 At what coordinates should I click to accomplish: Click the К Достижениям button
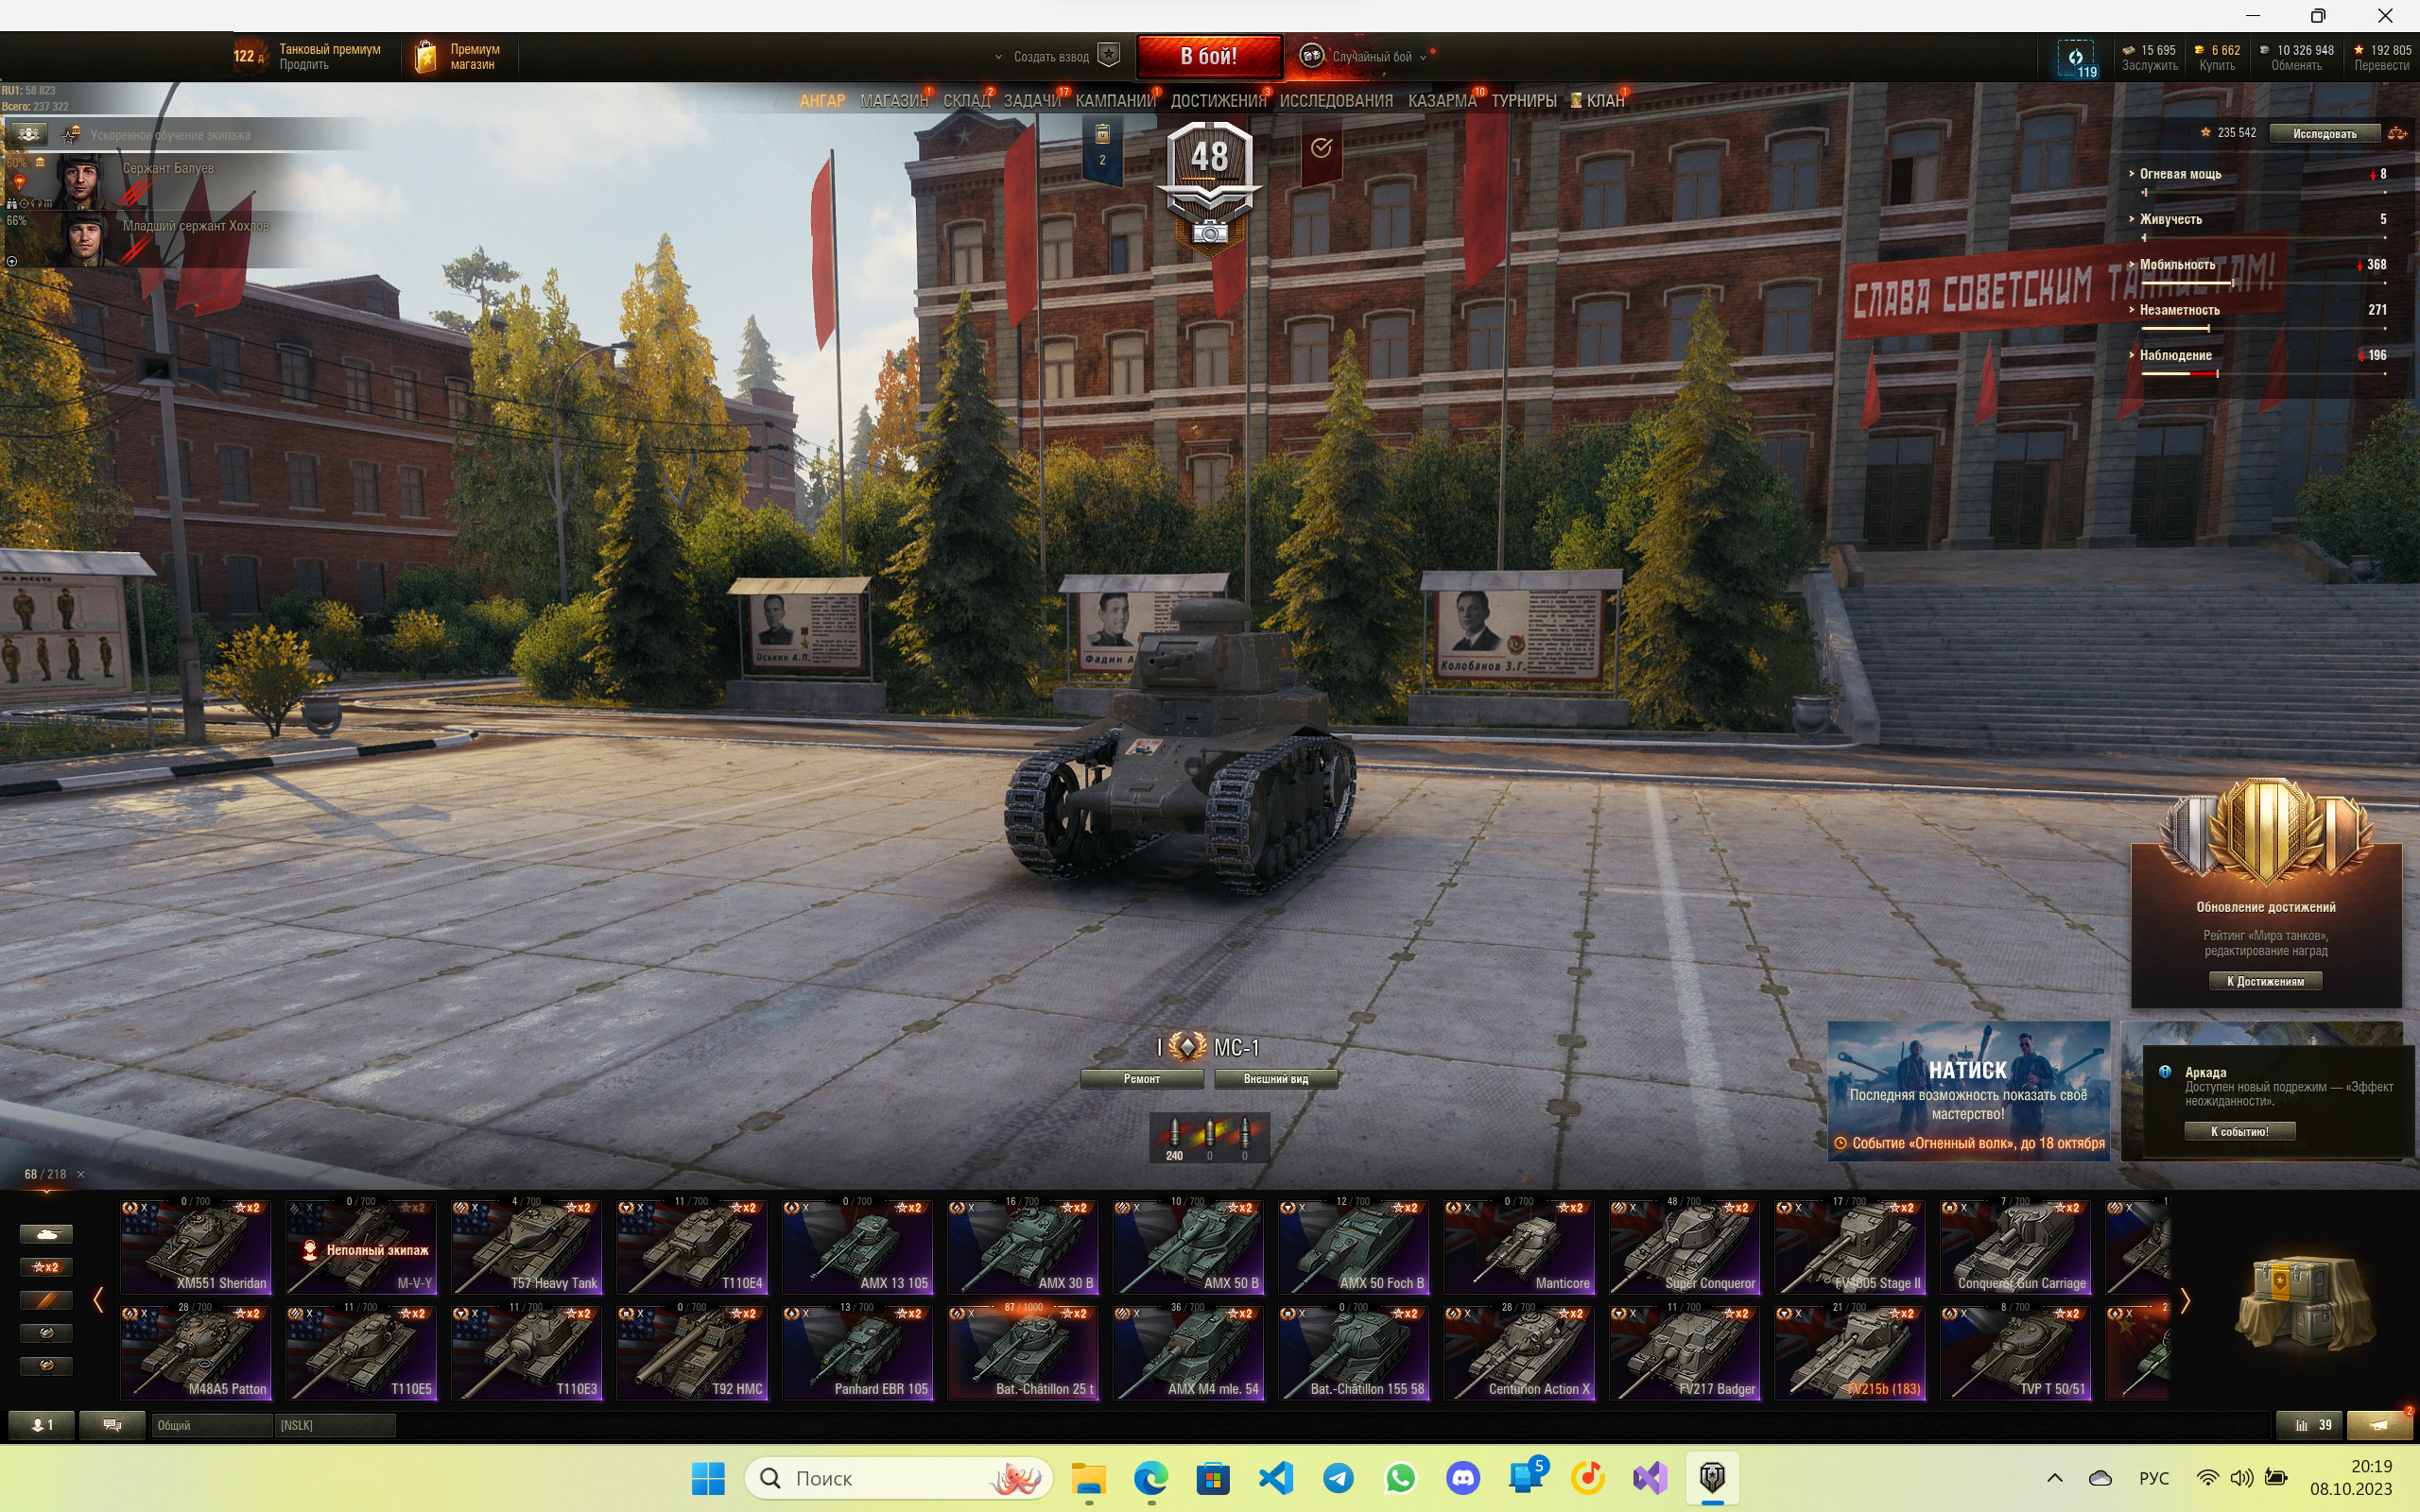pyautogui.click(x=2265, y=981)
